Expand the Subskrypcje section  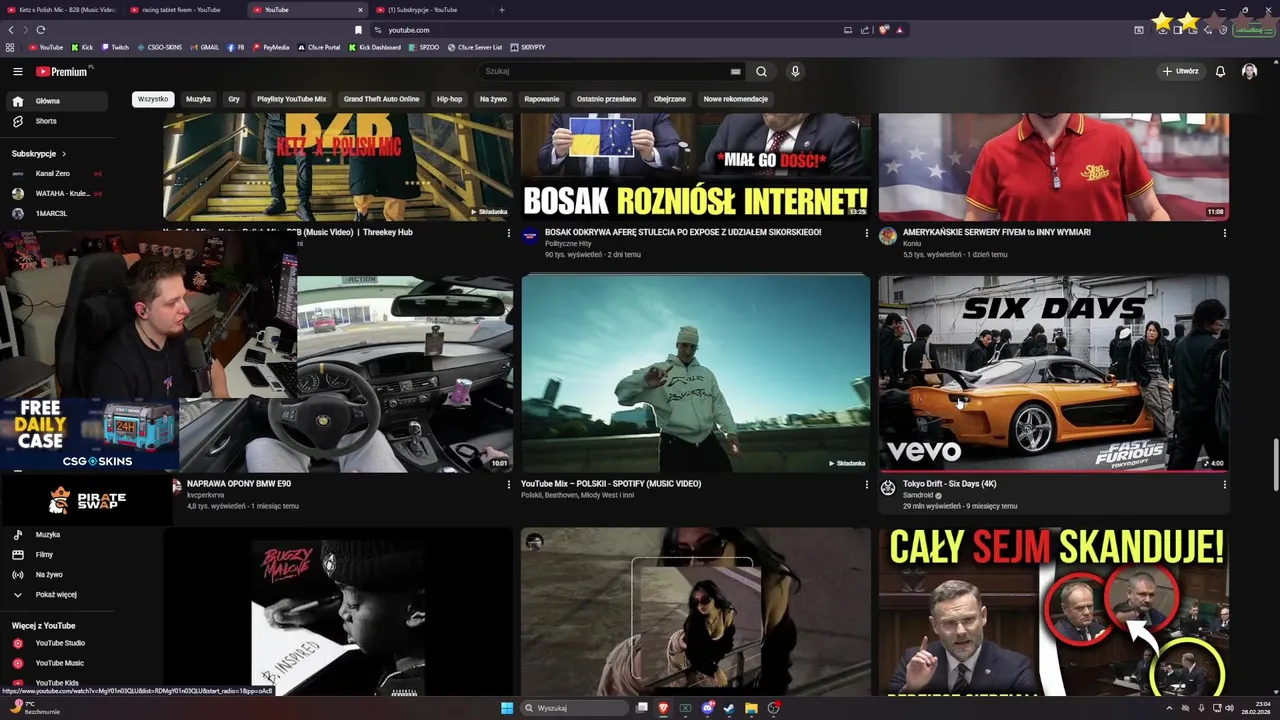click(39, 153)
